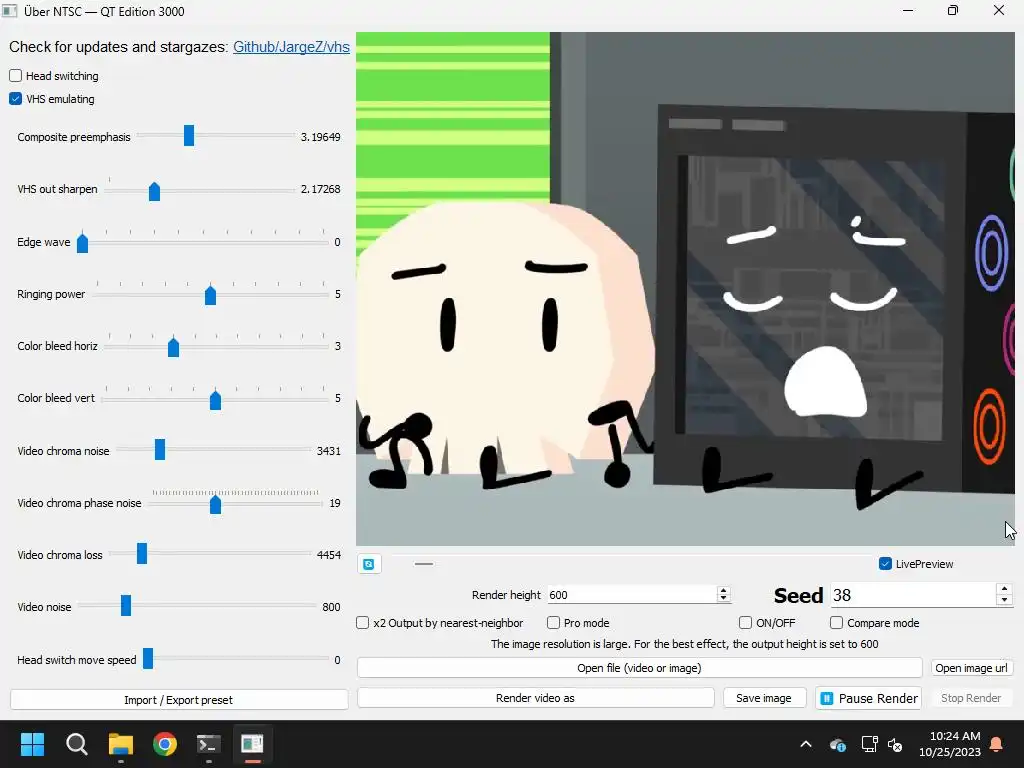1024x768 pixels.
Task: Increment the Seed value up arrow
Action: coord(1004,589)
